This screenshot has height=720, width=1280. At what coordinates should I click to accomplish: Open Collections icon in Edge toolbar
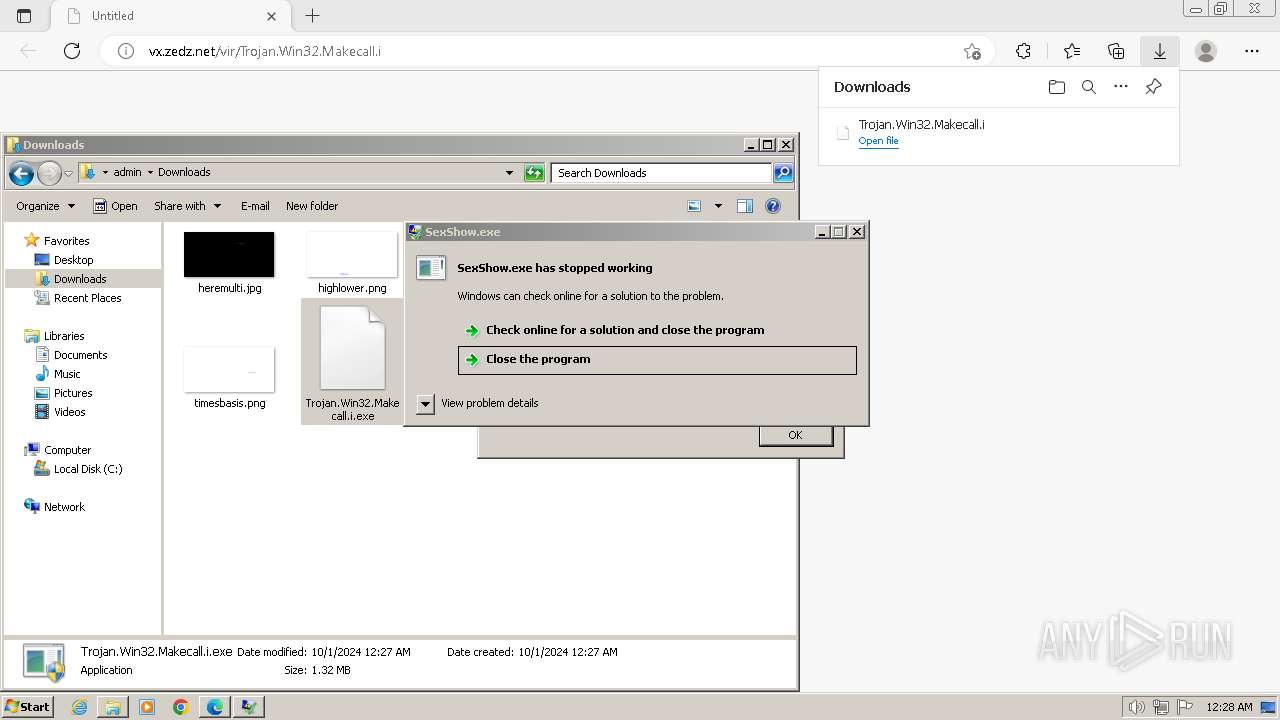coord(1116,51)
